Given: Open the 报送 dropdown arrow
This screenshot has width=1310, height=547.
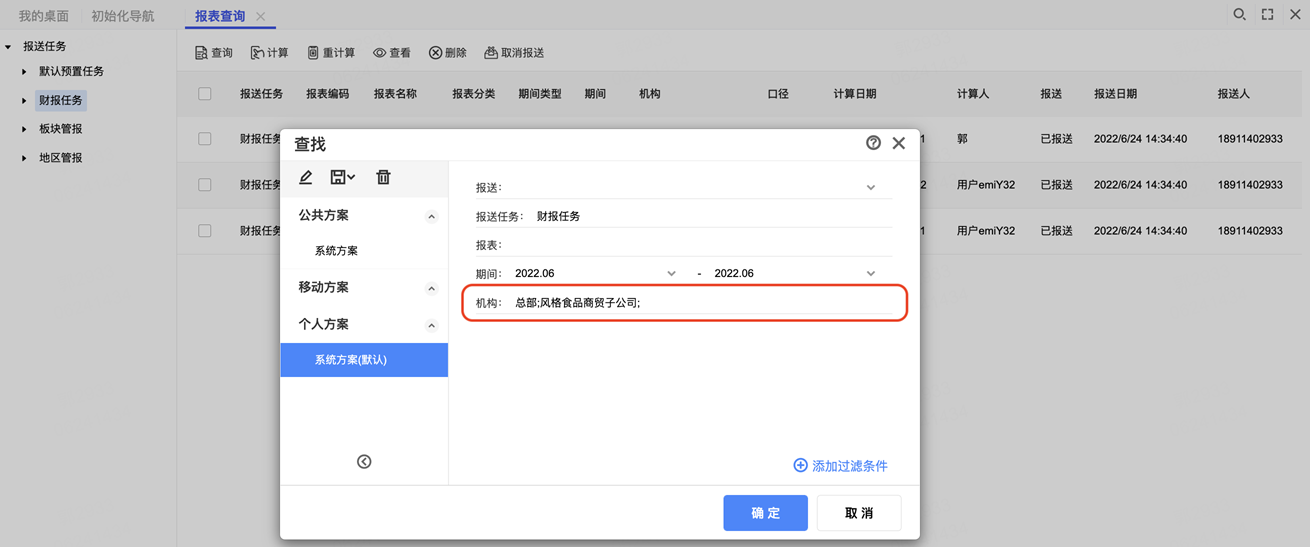Looking at the screenshot, I should pos(870,188).
